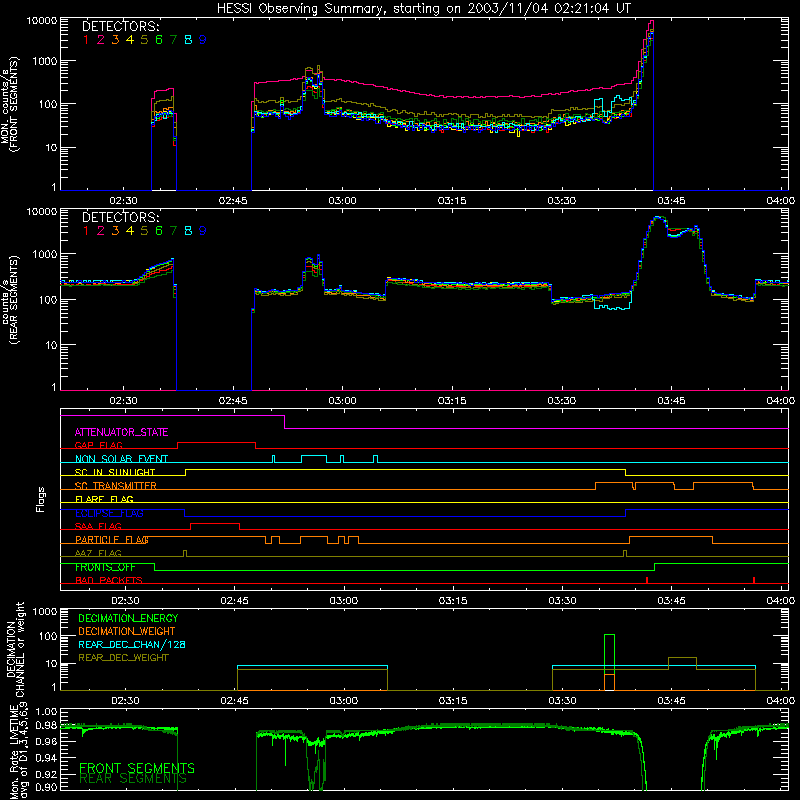Click DETECTORS: heading in rear segments plot

(120, 217)
